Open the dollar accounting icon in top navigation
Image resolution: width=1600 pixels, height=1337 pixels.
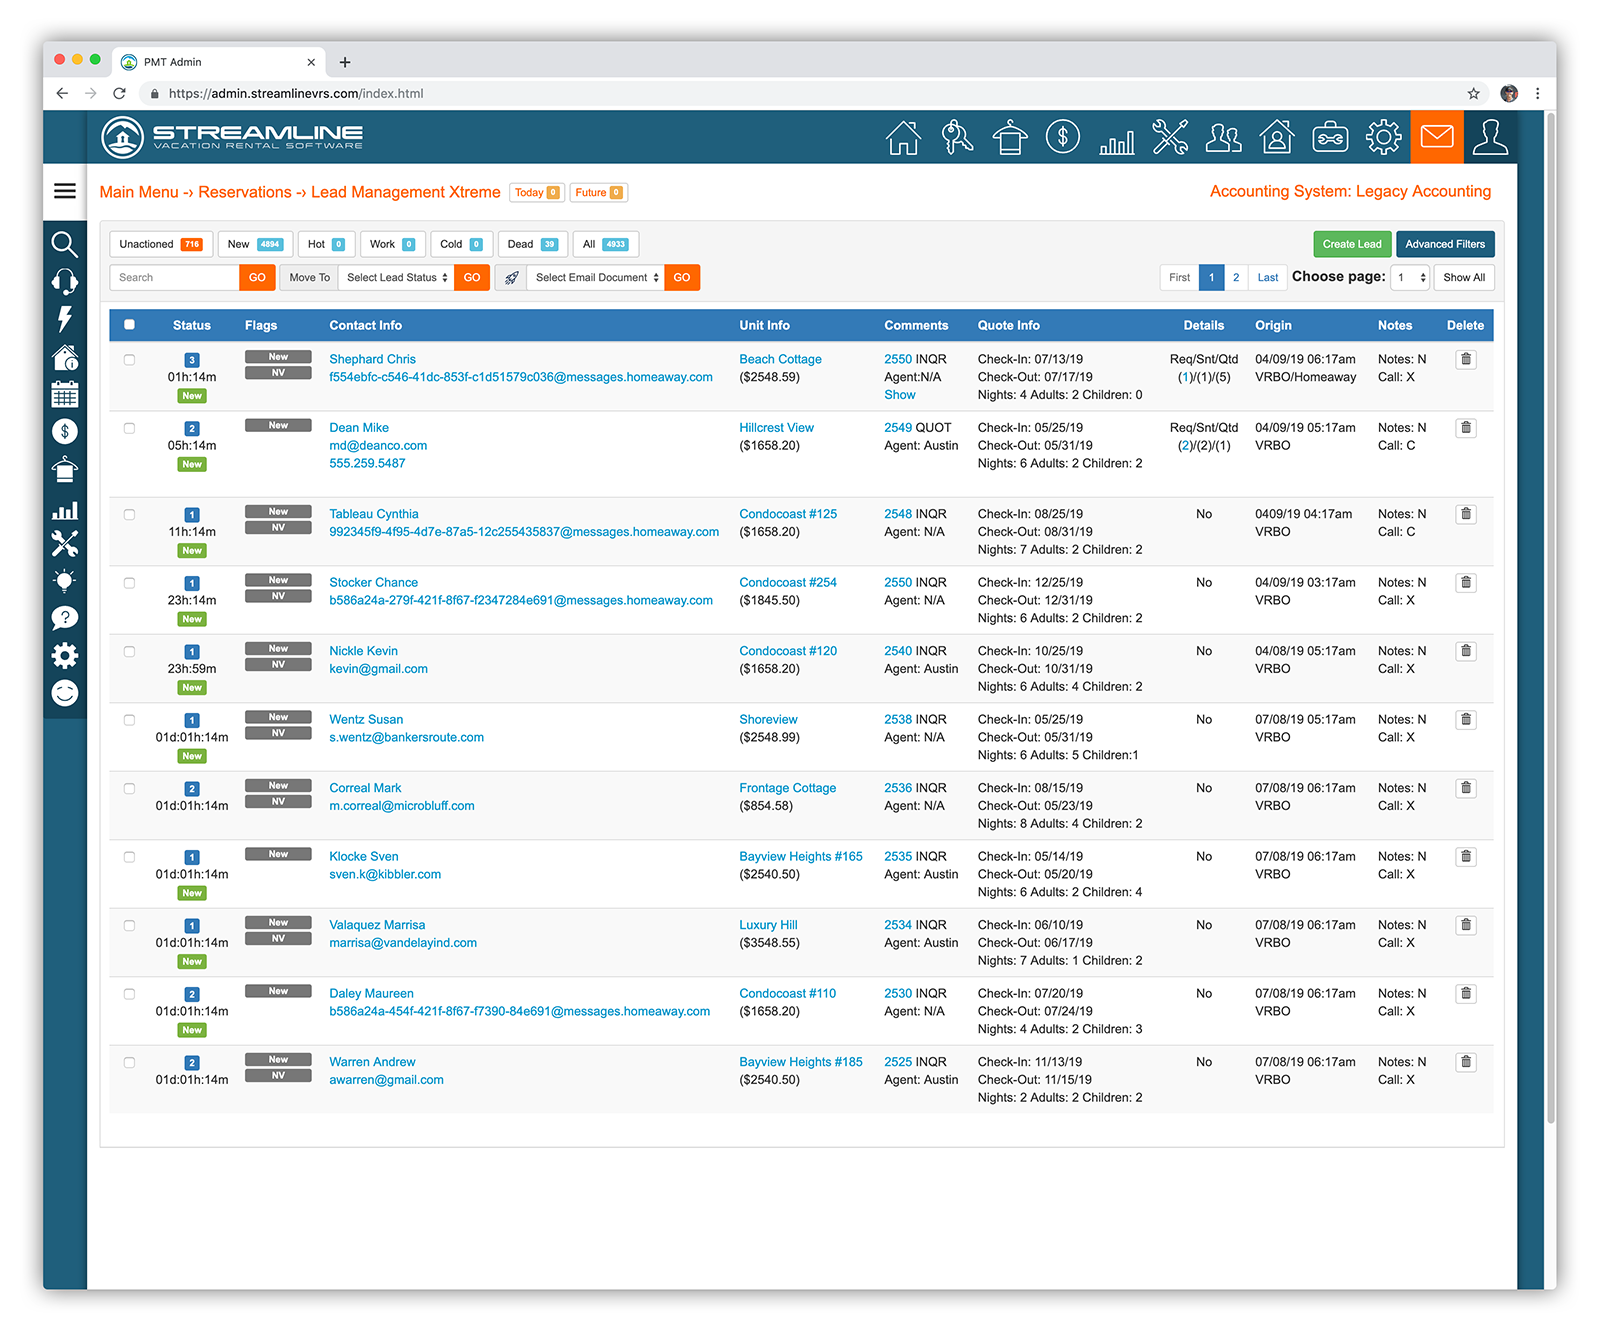pyautogui.click(x=1063, y=137)
